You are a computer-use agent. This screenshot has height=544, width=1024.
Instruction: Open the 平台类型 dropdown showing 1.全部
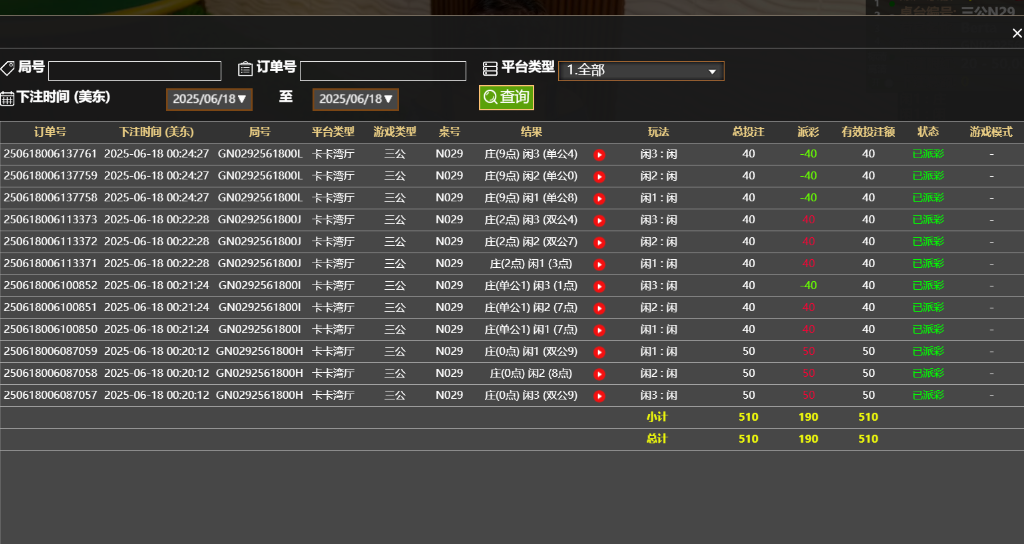click(640, 71)
